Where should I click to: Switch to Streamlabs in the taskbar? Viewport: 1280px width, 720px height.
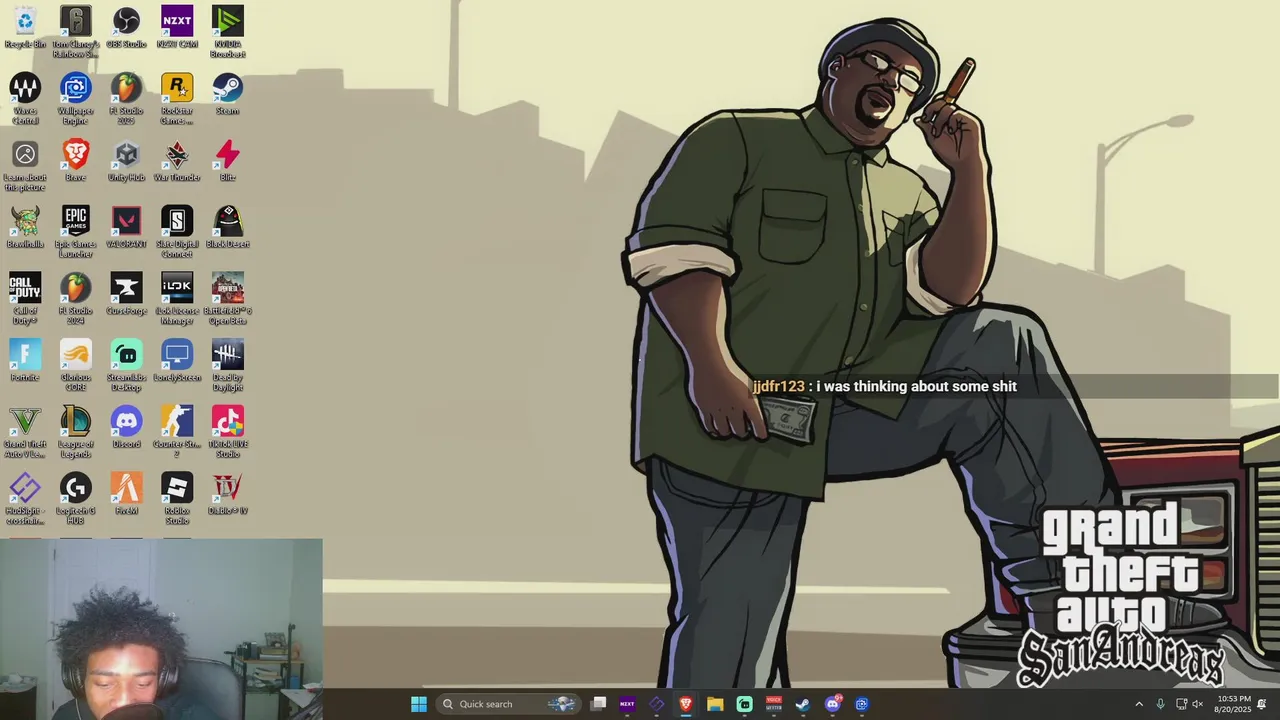(744, 704)
